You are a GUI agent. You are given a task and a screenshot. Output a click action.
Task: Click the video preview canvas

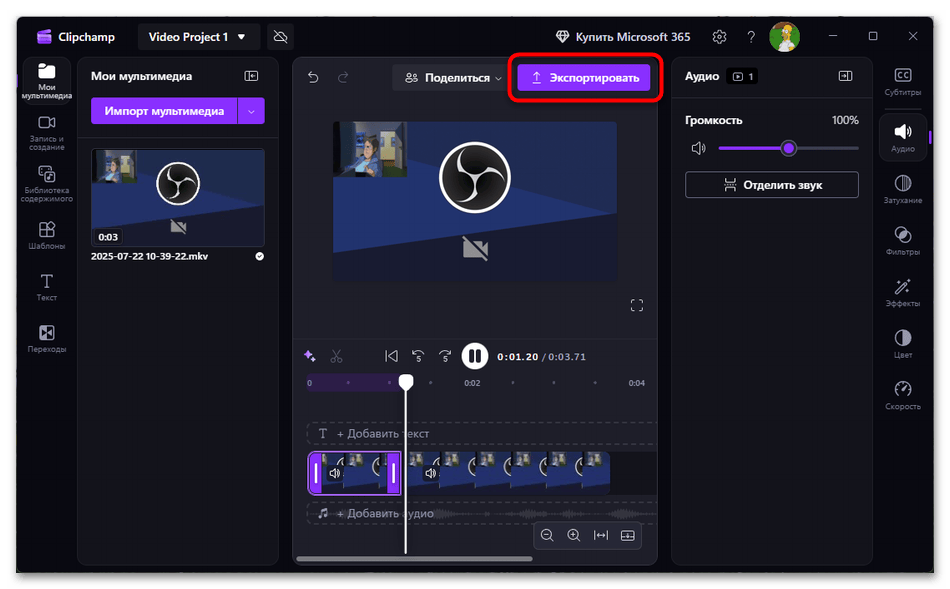[x=474, y=201]
